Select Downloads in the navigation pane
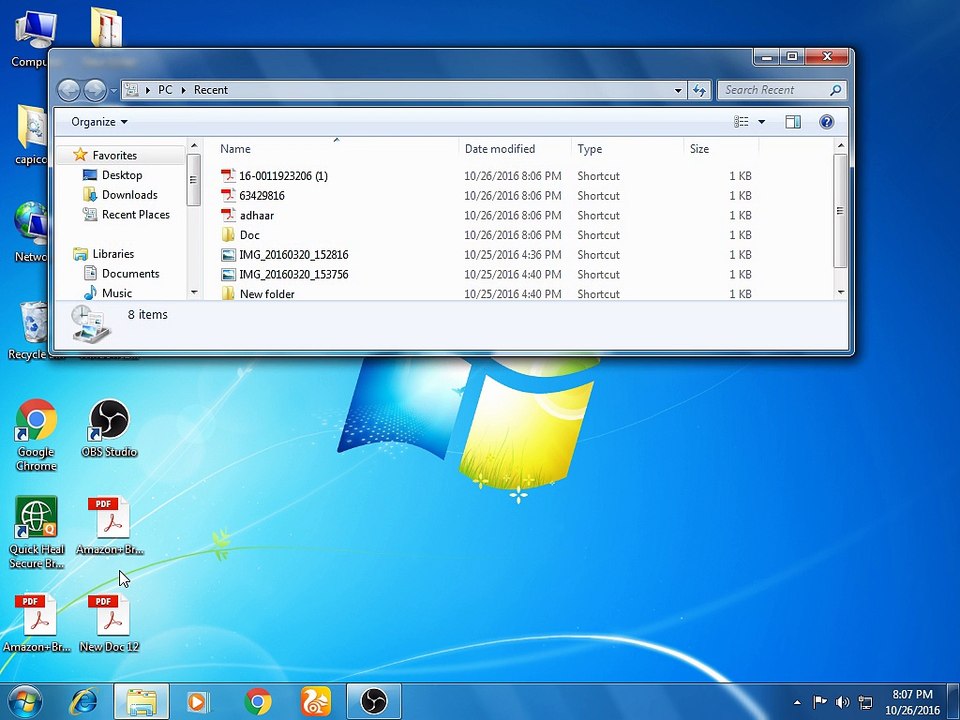 [129, 195]
